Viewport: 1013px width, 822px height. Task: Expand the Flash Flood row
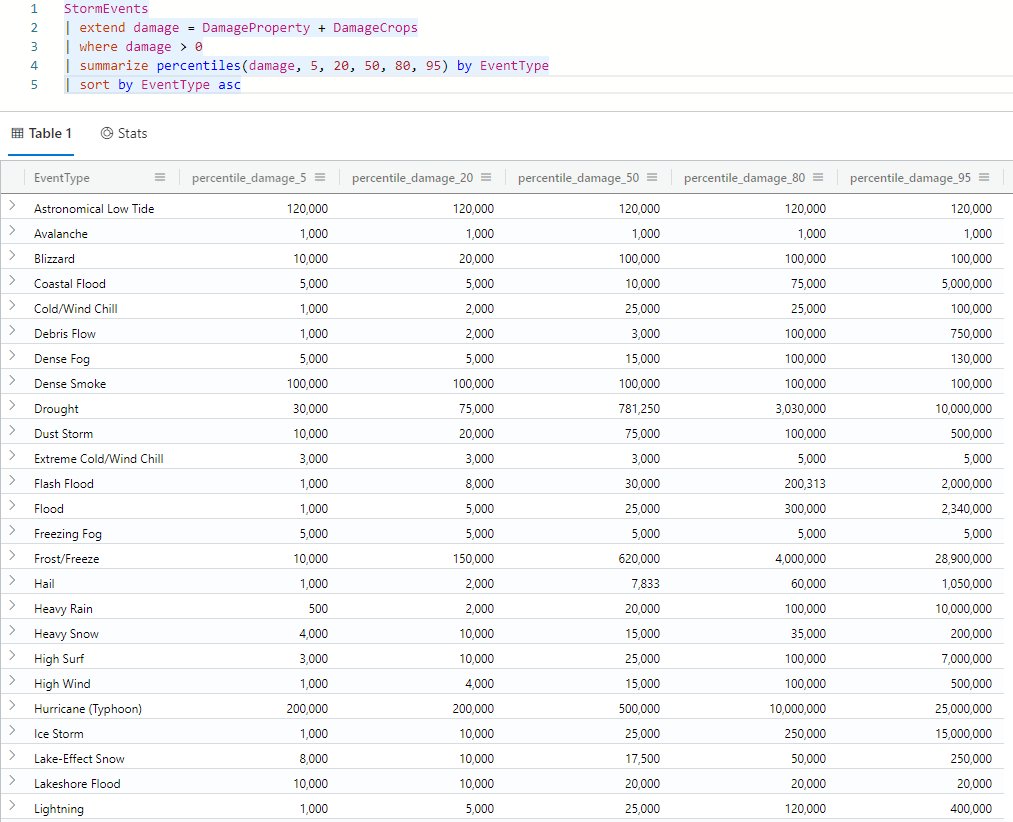coord(12,481)
